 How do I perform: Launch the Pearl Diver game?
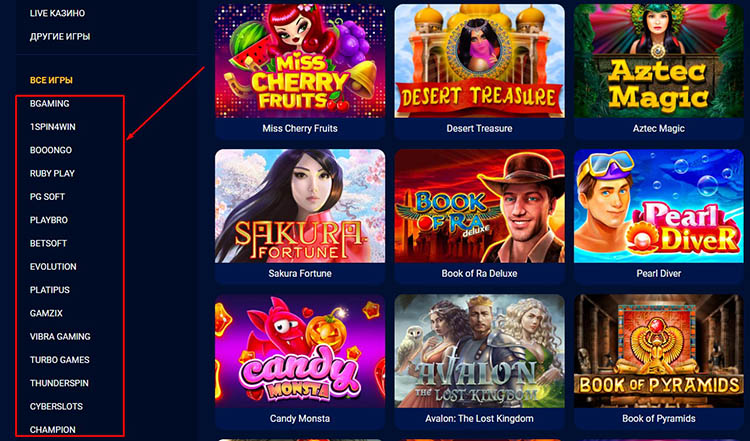pyautogui.click(x=659, y=206)
